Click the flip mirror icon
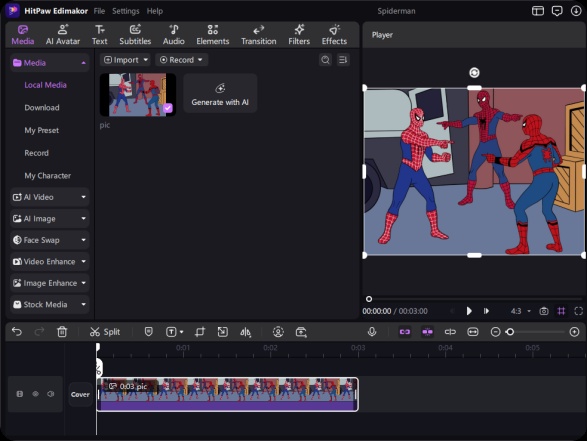 pyautogui.click(x=245, y=332)
